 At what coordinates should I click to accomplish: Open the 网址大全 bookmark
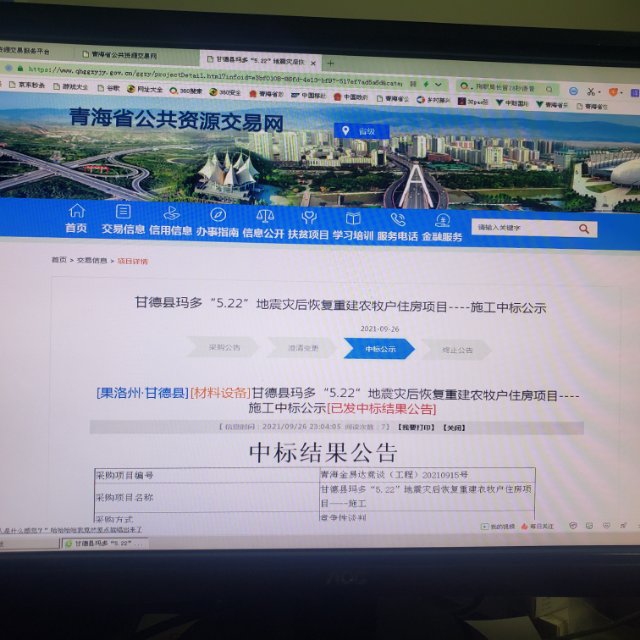pyautogui.click(x=144, y=89)
